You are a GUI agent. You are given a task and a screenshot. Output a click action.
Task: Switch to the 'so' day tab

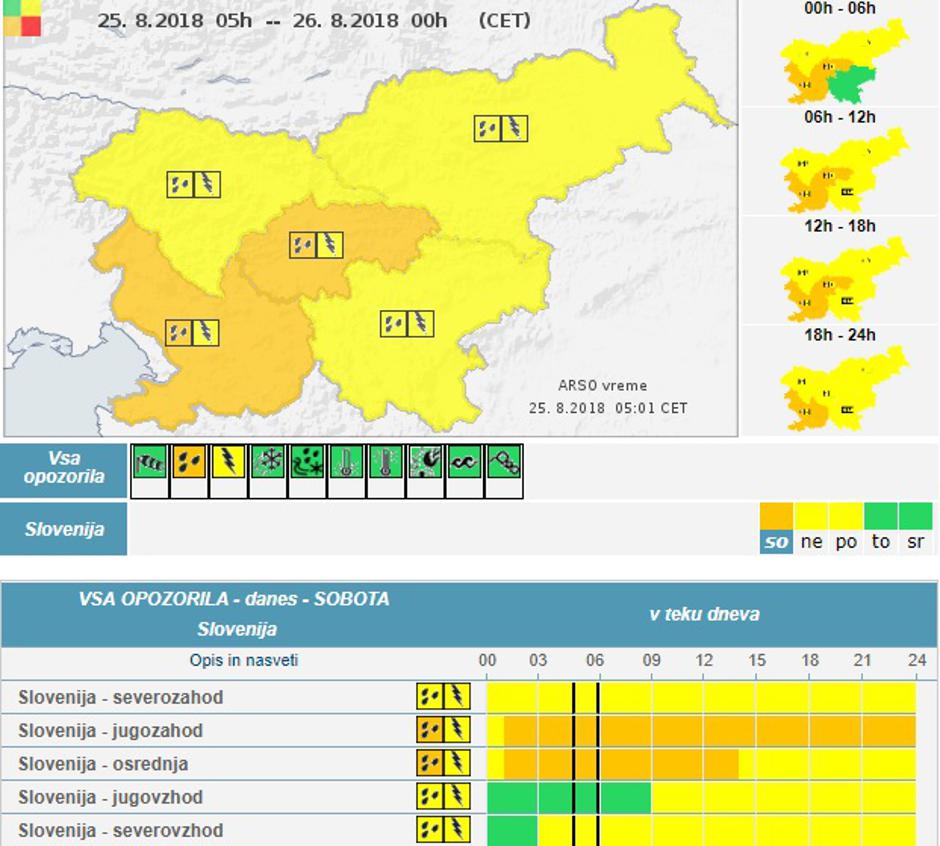pyautogui.click(x=776, y=541)
